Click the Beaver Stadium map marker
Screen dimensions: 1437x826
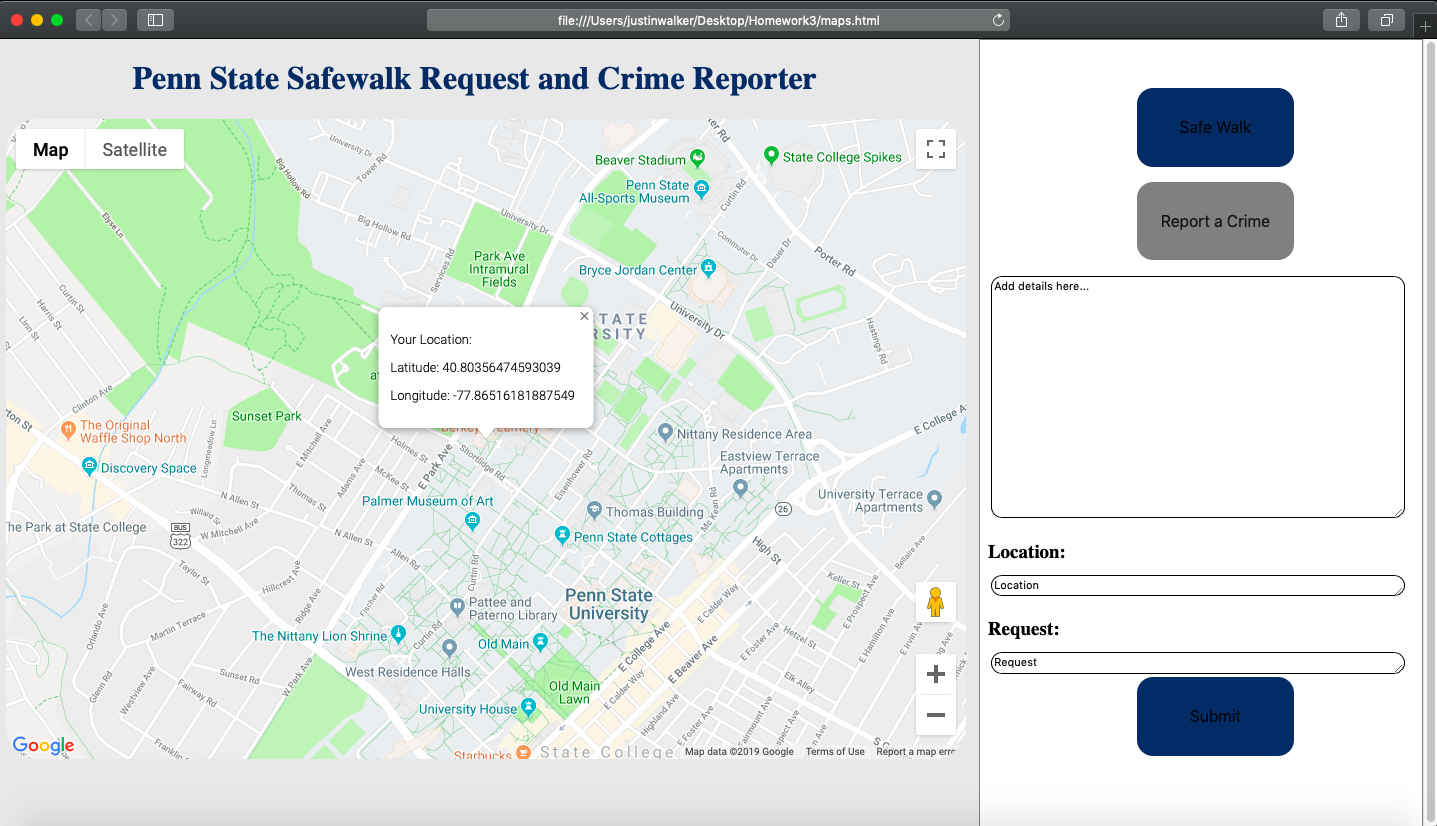[697, 157]
